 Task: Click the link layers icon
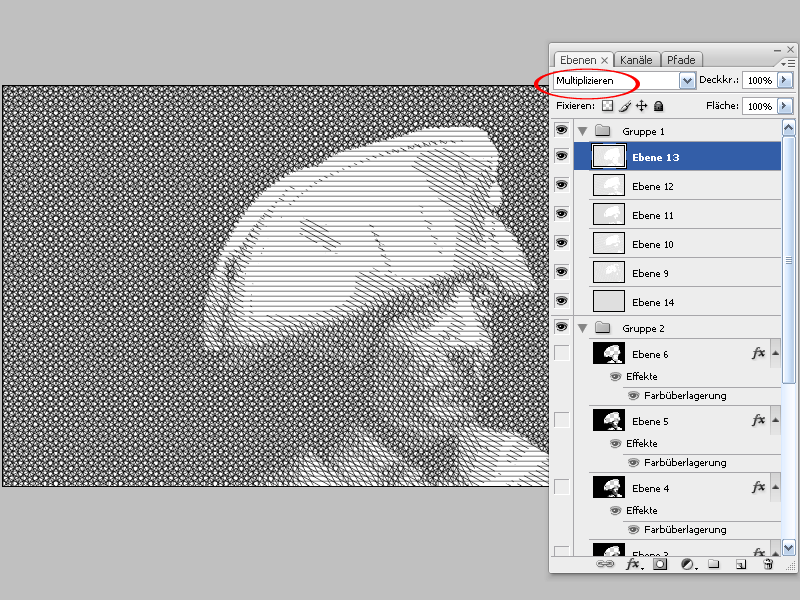(605, 564)
